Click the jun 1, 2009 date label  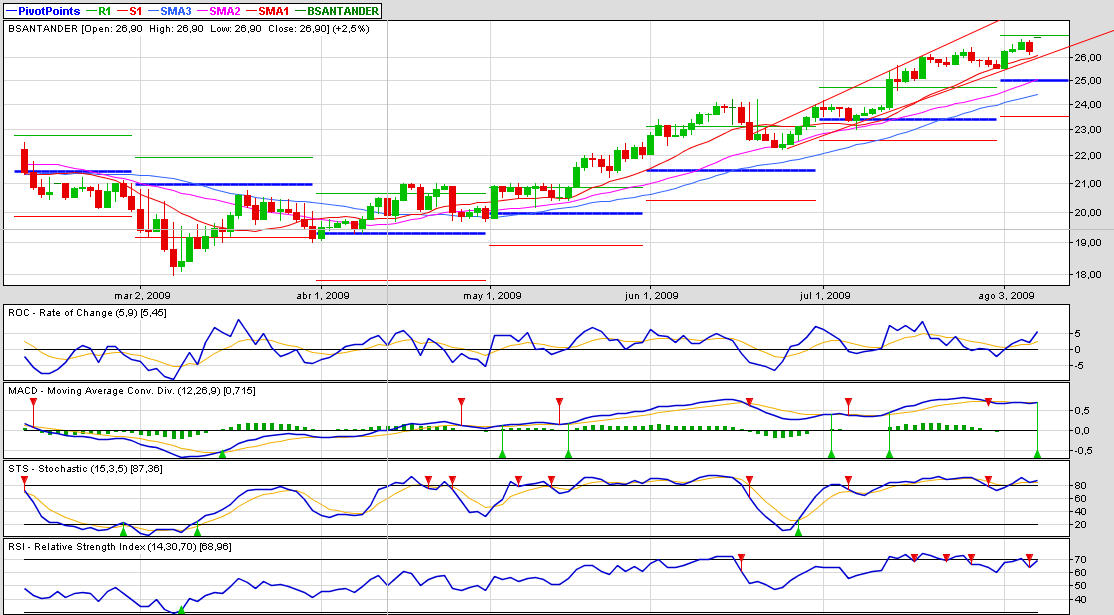click(x=650, y=295)
